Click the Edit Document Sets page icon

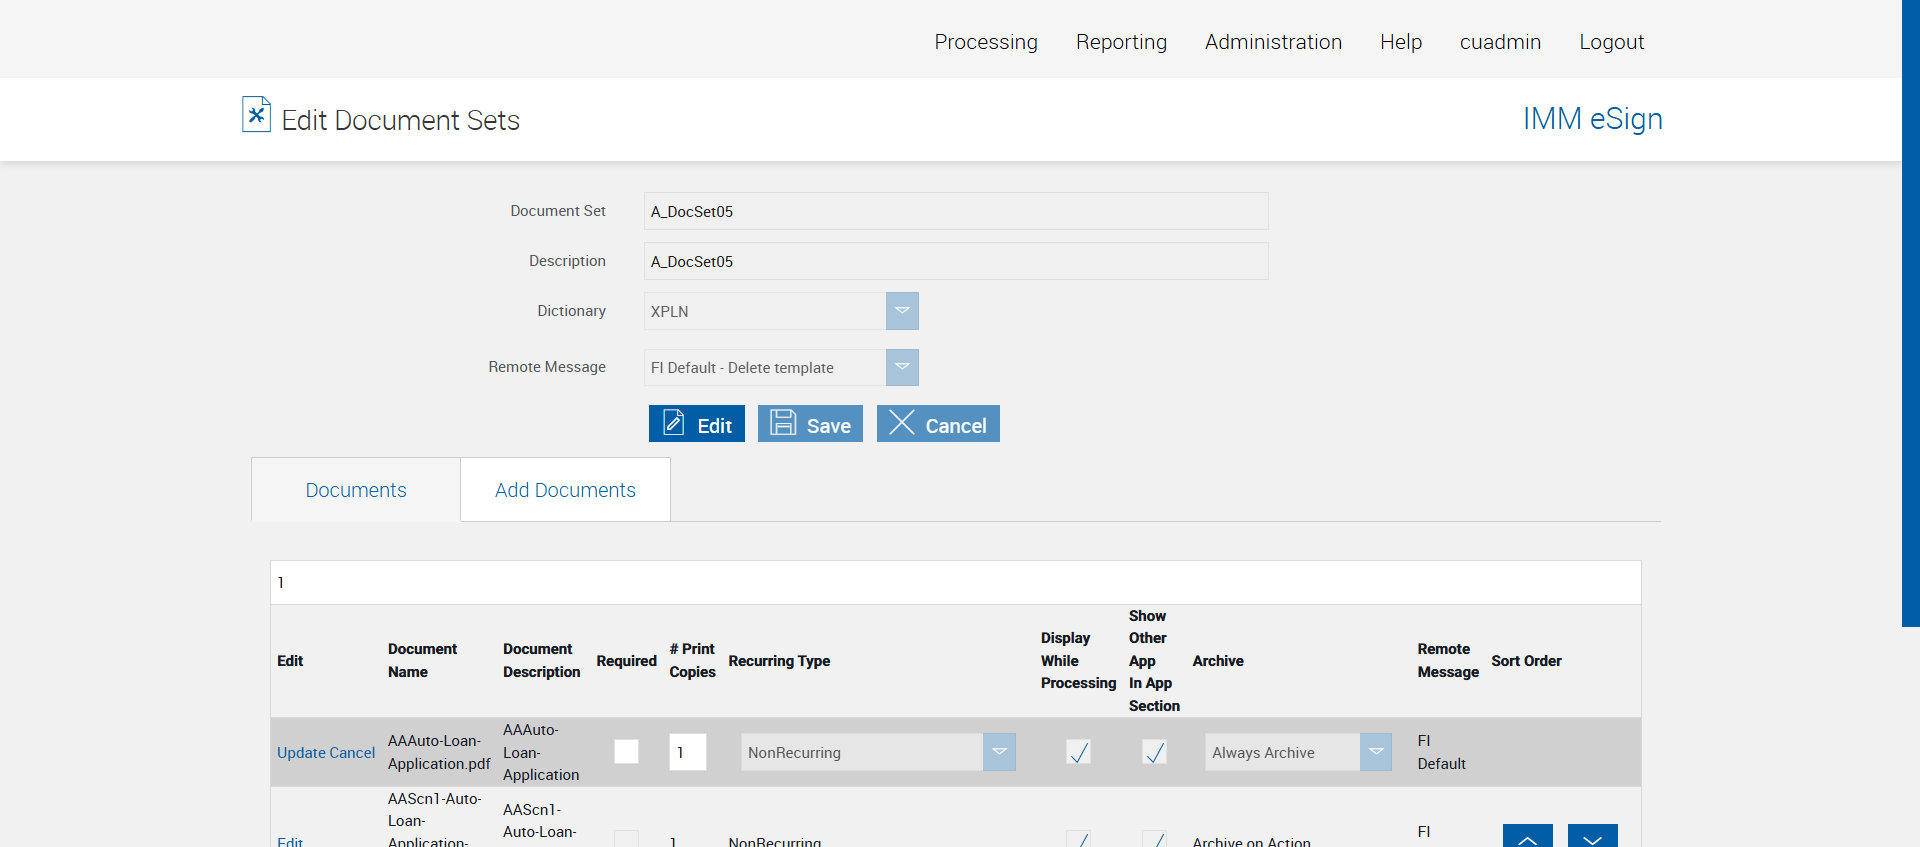(x=256, y=115)
